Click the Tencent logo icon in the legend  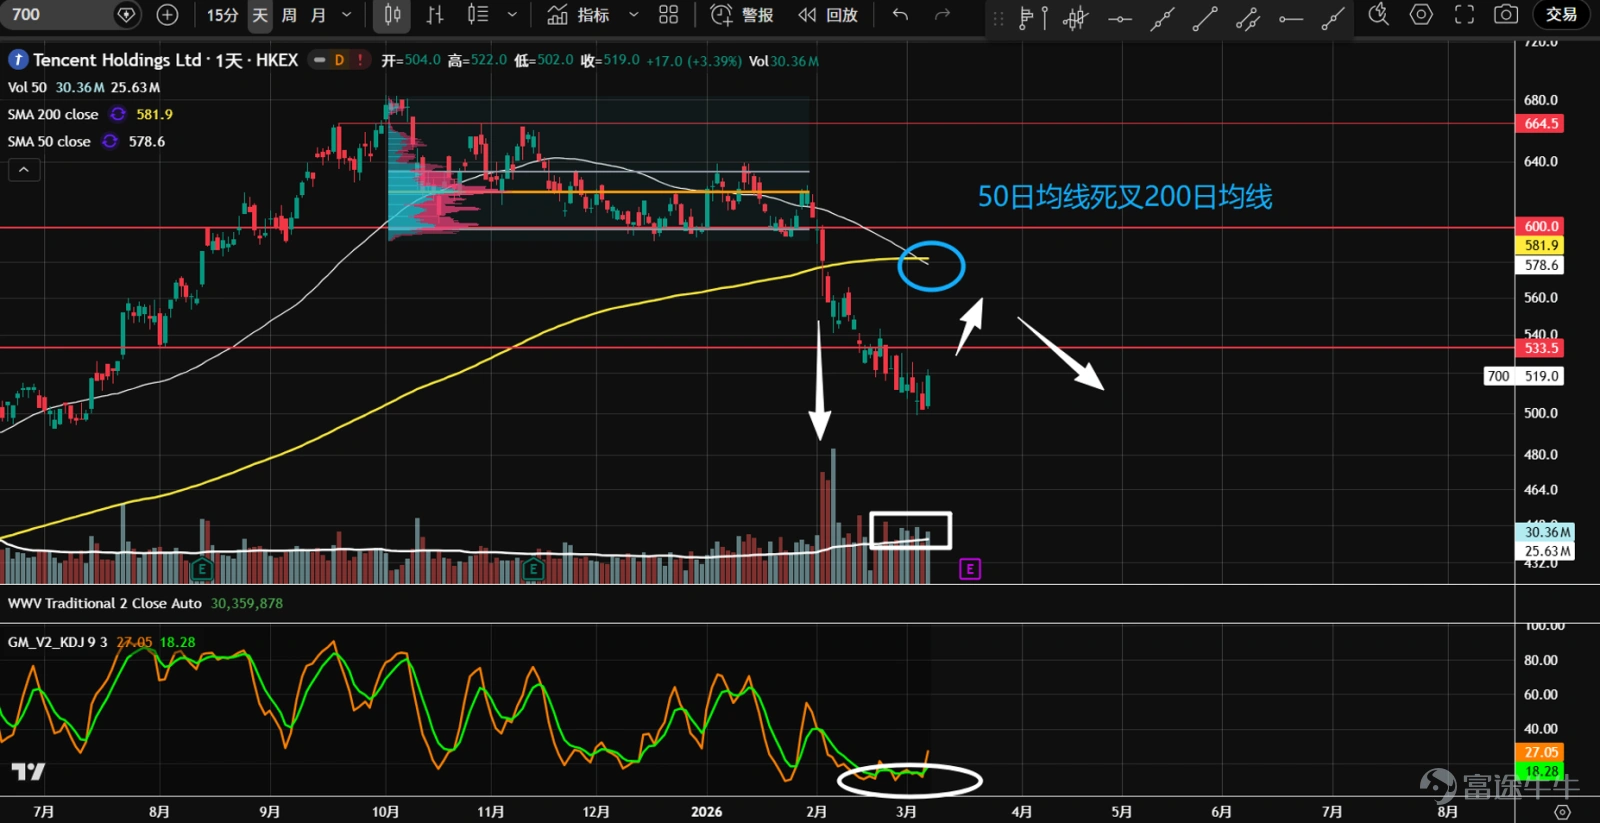[x=18, y=60]
